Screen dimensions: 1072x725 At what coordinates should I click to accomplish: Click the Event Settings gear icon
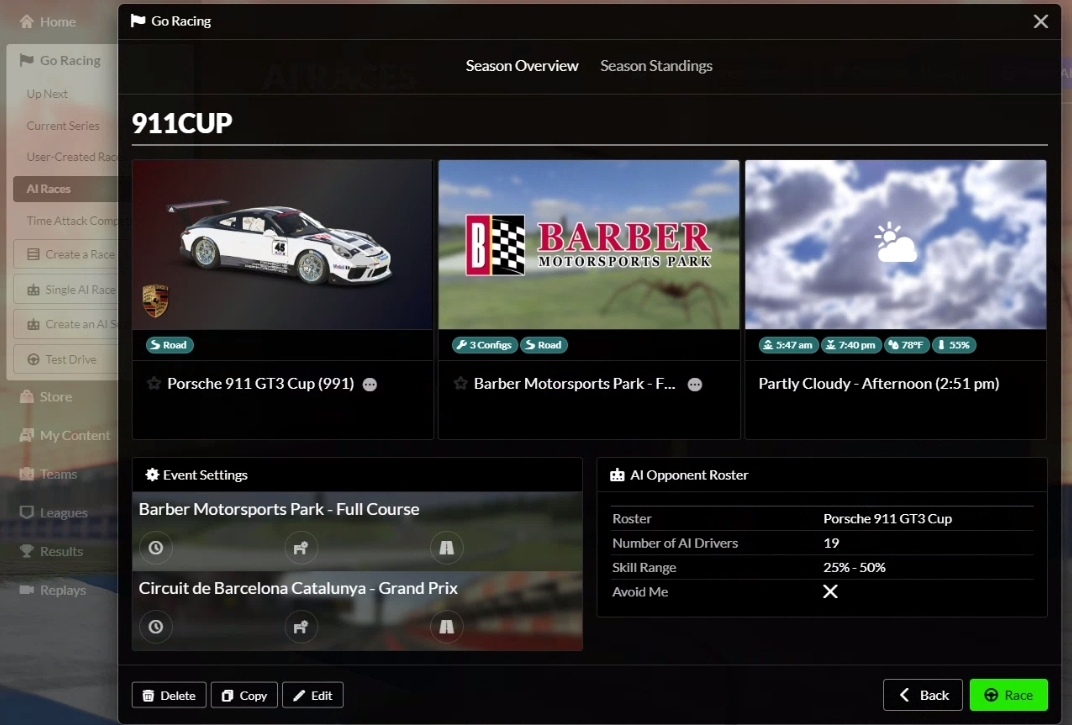point(152,475)
